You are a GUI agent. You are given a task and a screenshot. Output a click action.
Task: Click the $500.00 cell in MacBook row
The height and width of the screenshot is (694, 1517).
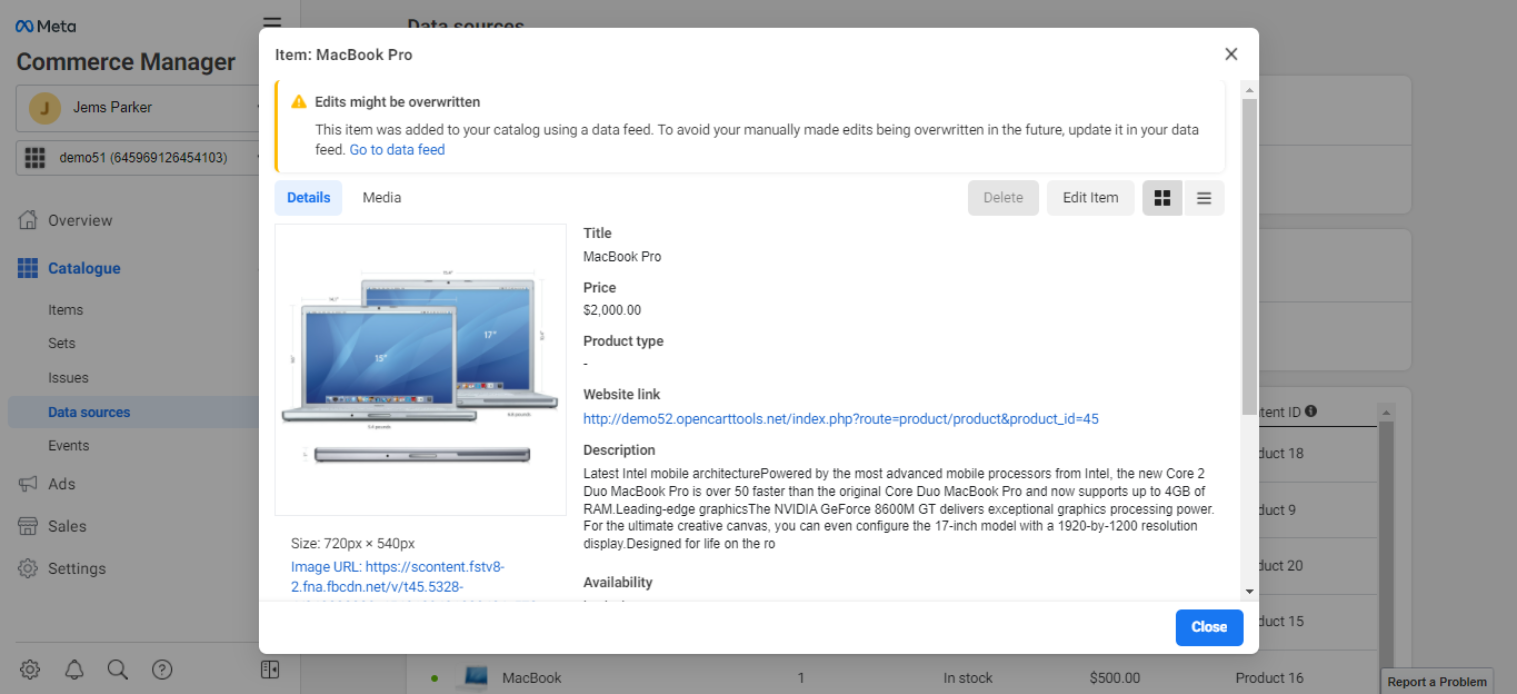coord(1115,678)
